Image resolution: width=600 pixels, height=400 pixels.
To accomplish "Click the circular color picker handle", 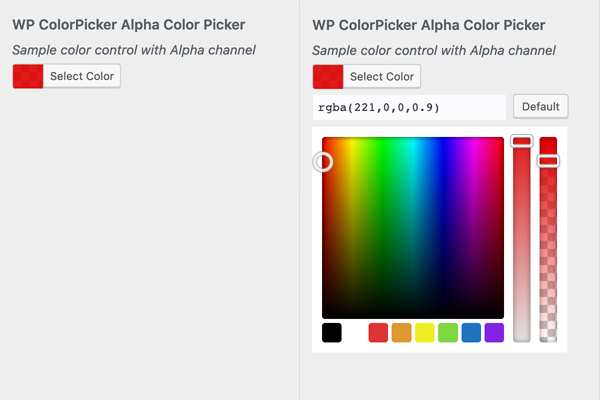I will 323,161.
